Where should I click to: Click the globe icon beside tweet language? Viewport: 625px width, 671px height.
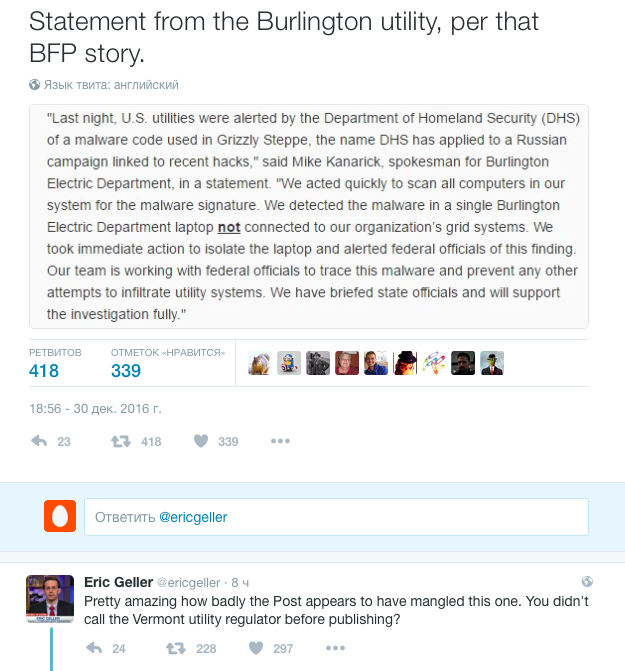tap(35, 85)
